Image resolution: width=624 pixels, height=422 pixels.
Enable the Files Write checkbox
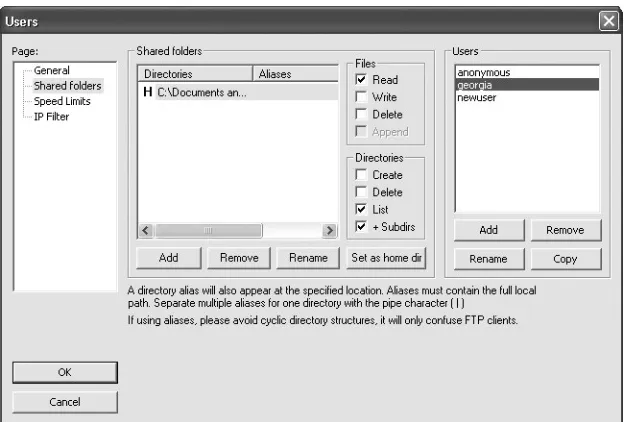[361, 97]
